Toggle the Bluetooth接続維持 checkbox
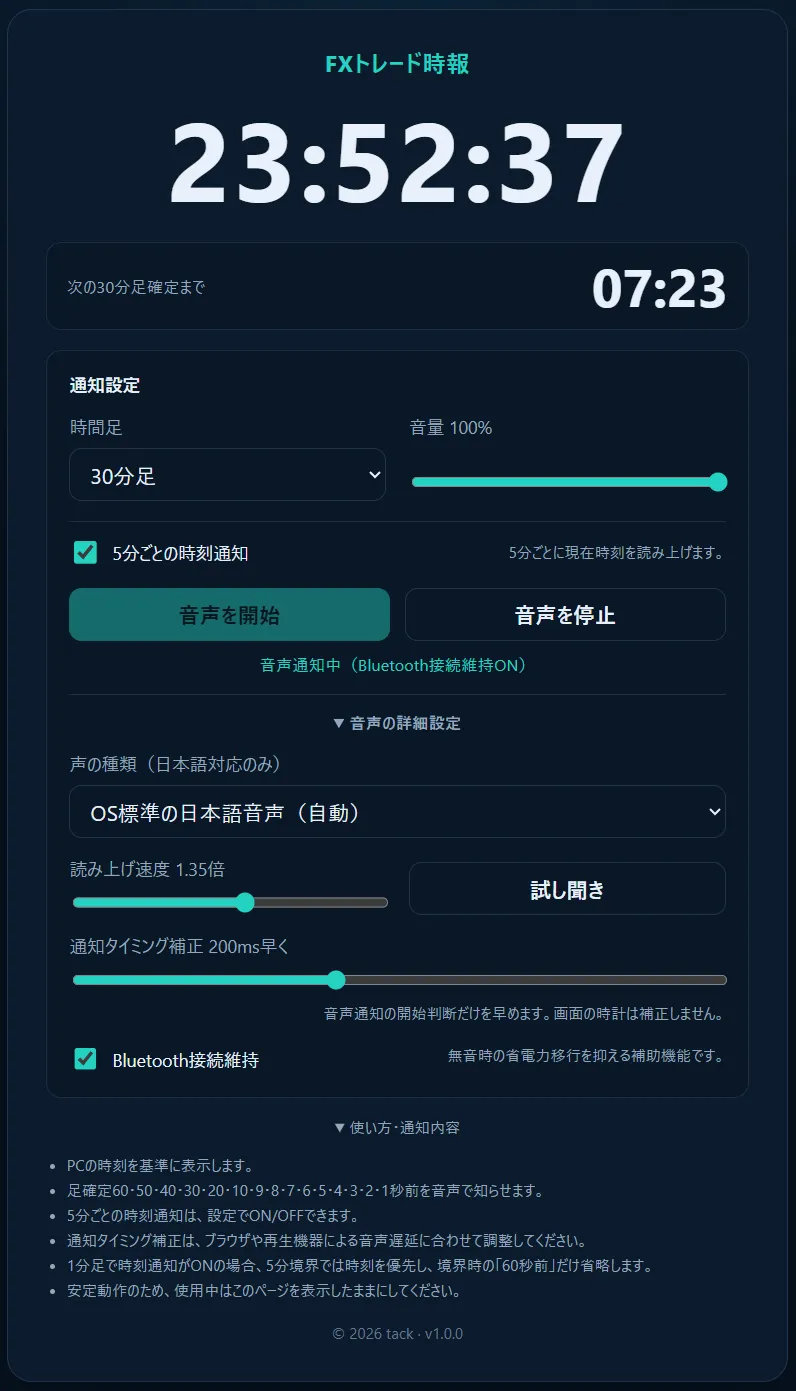Viewport: 796px width, 1391px height. [86, 1059]
